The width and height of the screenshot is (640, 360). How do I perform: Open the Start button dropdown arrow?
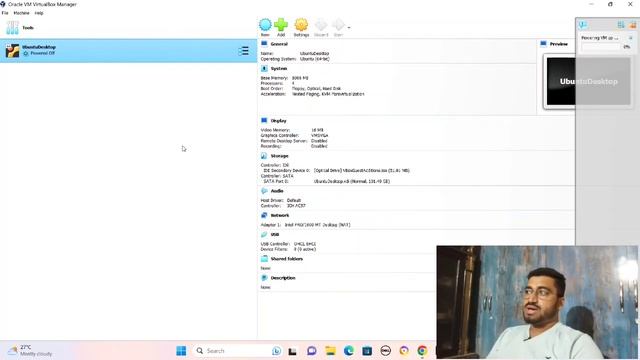349,28
